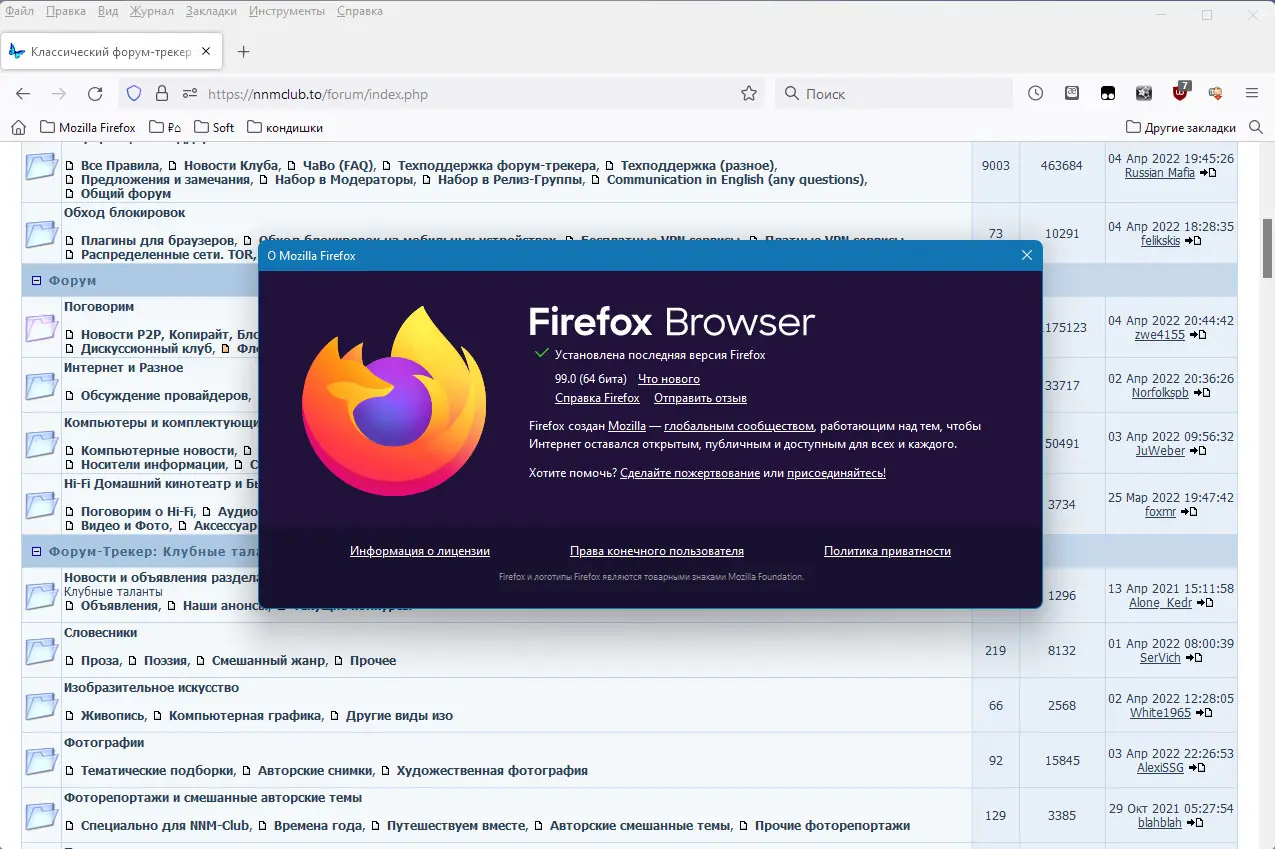
Task: Open the Тематические подборки subforum
Action: point(158,771)
